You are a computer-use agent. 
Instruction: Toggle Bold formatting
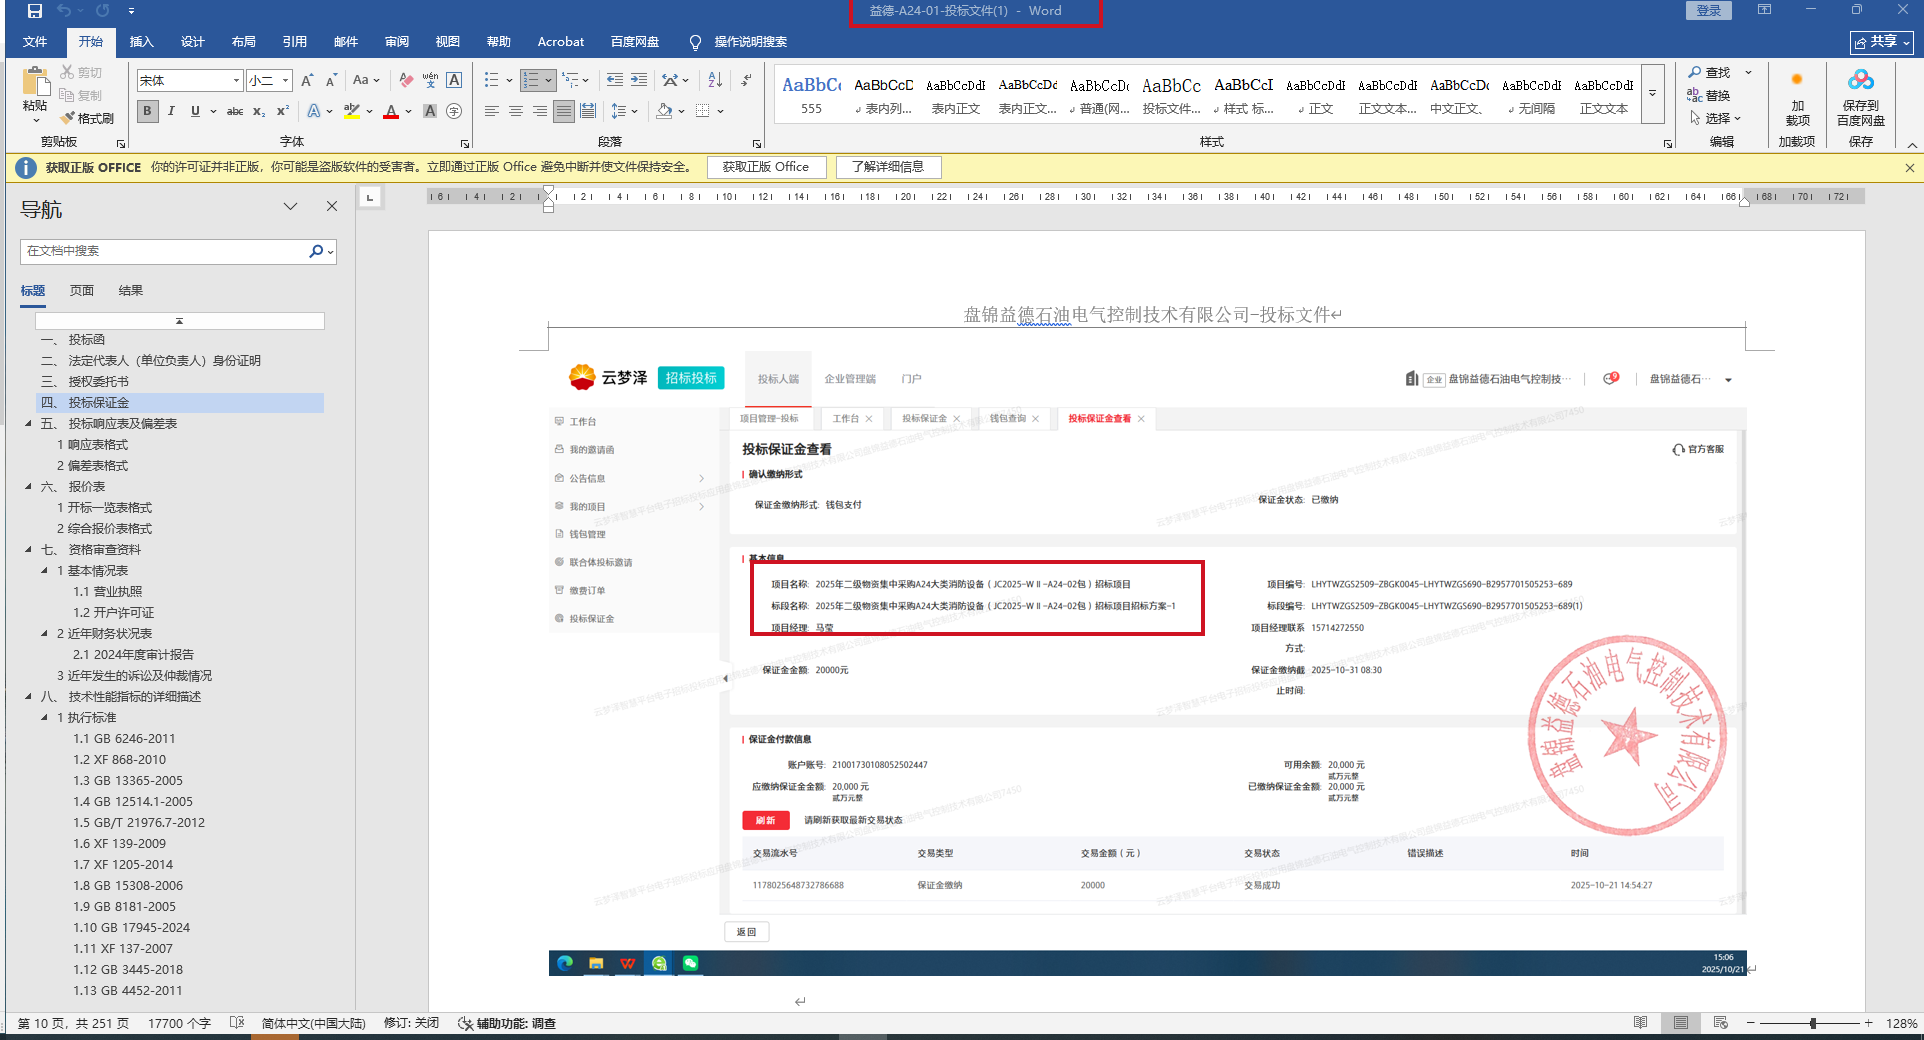pyautogui.click(x=148, y=111)
